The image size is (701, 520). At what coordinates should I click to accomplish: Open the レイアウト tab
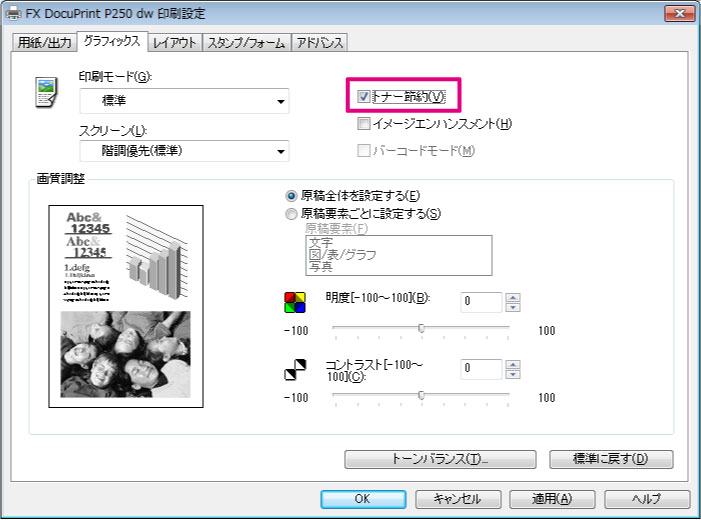coord(175,42)
